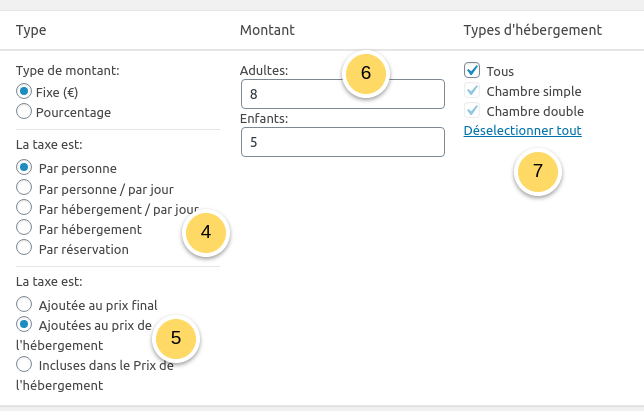Click the yellow marker numbered 7
Screen dimensions: 644x411
point(538,171)
